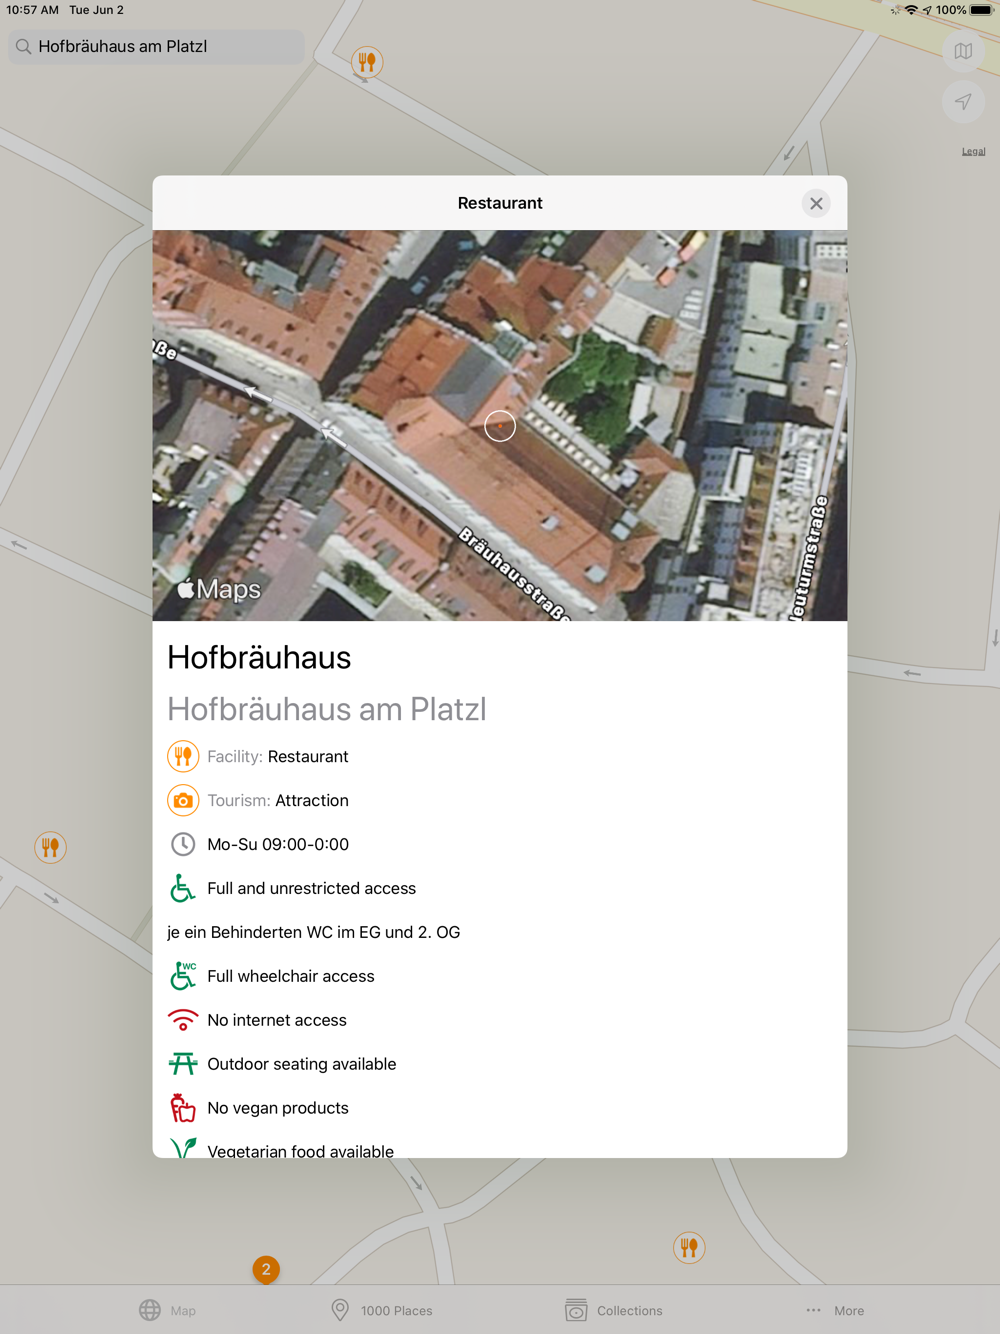Tap the Mo-Su 09:00-0:00 hours text
Viewport: 1000px width, 1334px height.
click(x=278, y=844)
